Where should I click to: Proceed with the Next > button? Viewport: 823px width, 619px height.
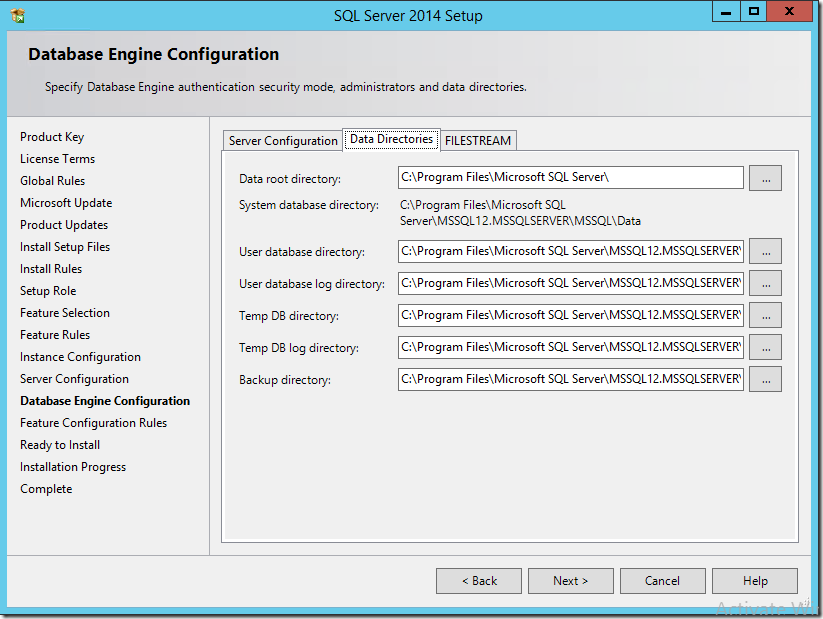[571, 581]
